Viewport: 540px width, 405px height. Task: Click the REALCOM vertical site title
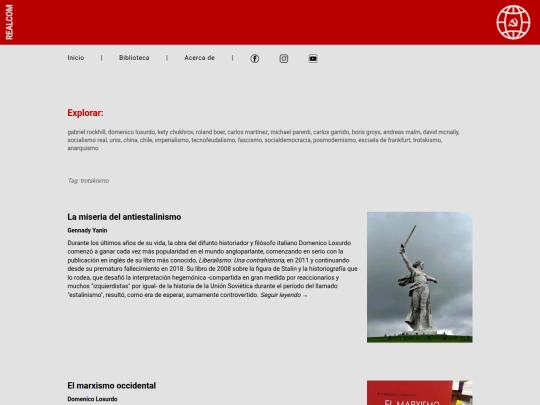[9, 22]
